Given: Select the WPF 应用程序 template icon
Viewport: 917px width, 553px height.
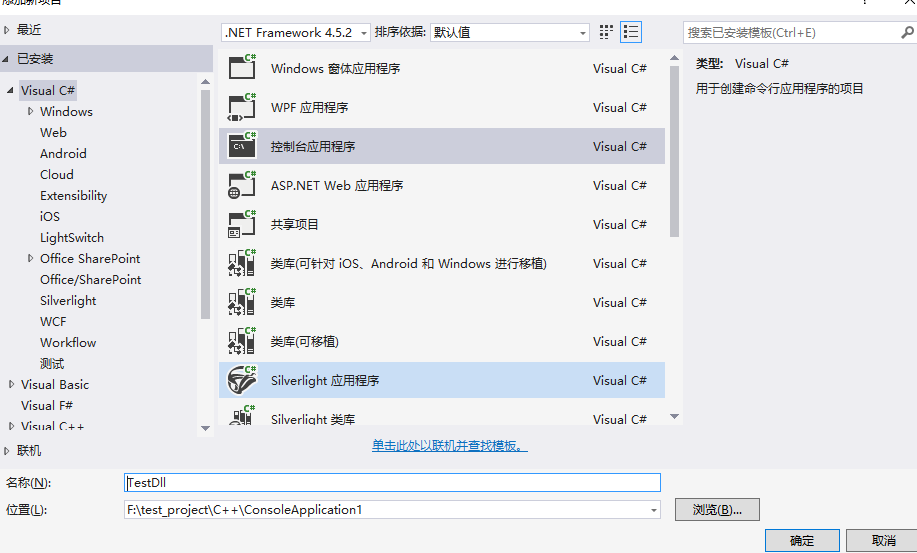Looking at the screenshot, I should [x=242, y=106].
